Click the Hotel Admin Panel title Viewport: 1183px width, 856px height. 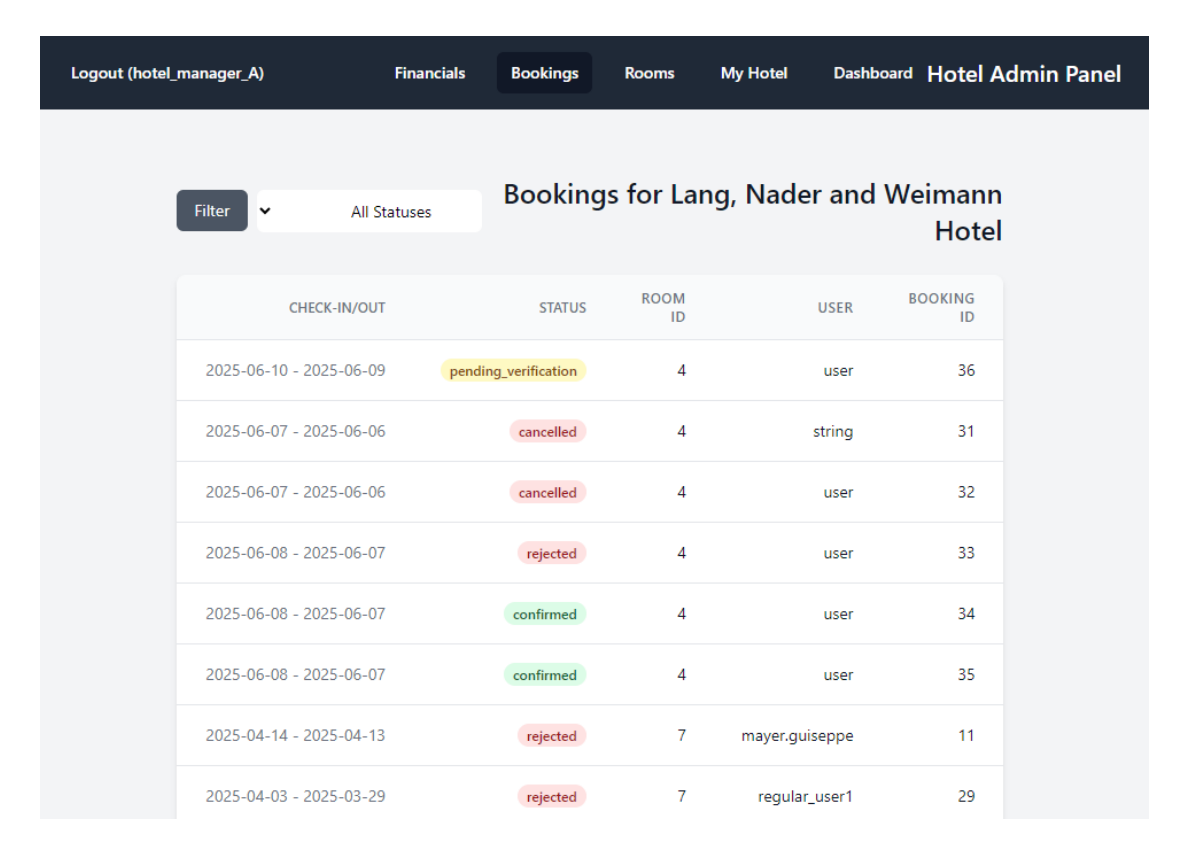pos(1024,74)
